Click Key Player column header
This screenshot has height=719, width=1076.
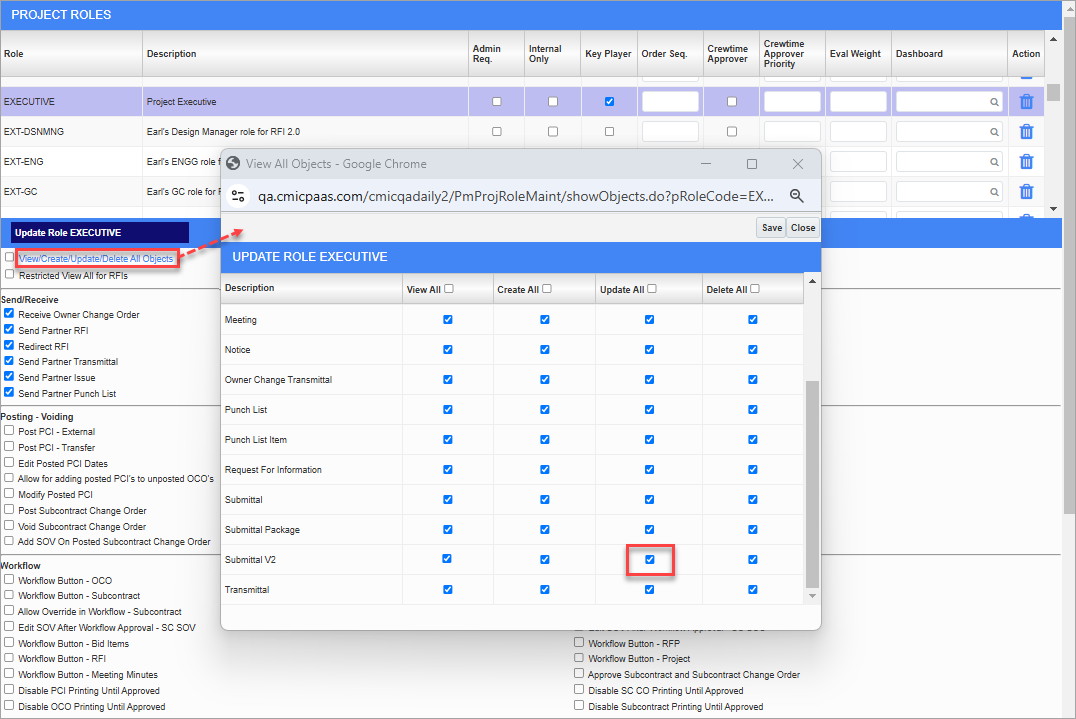click(x=608, y=54)
